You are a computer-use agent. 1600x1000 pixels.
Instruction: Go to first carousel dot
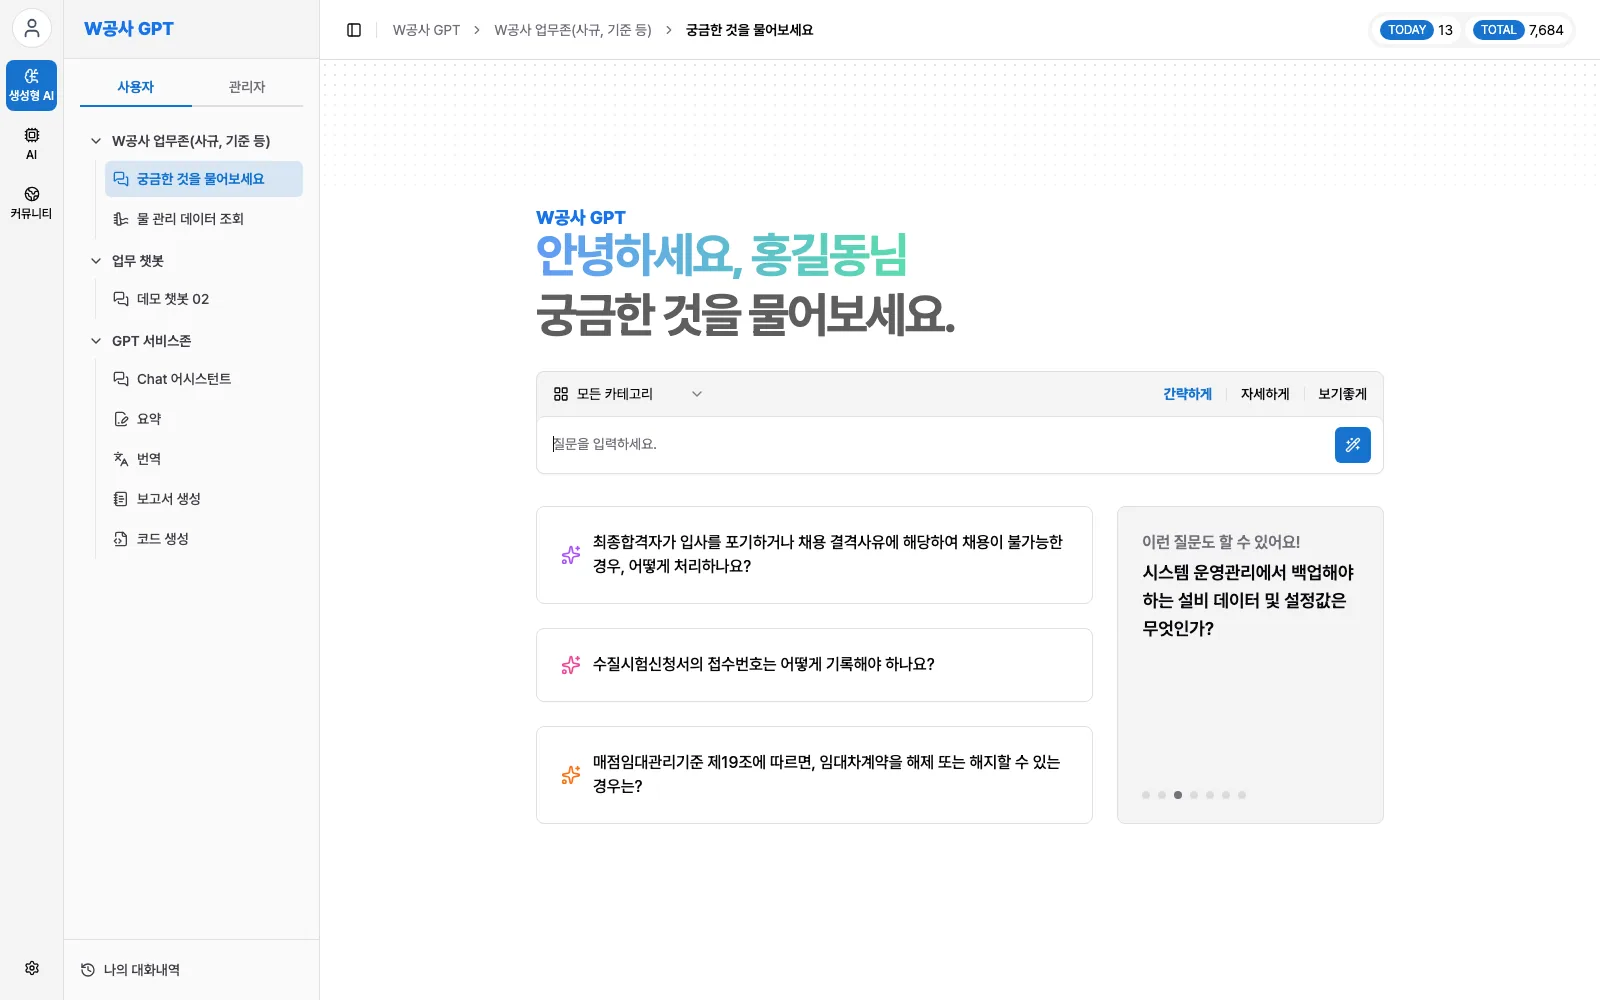tap(1146, 795)
